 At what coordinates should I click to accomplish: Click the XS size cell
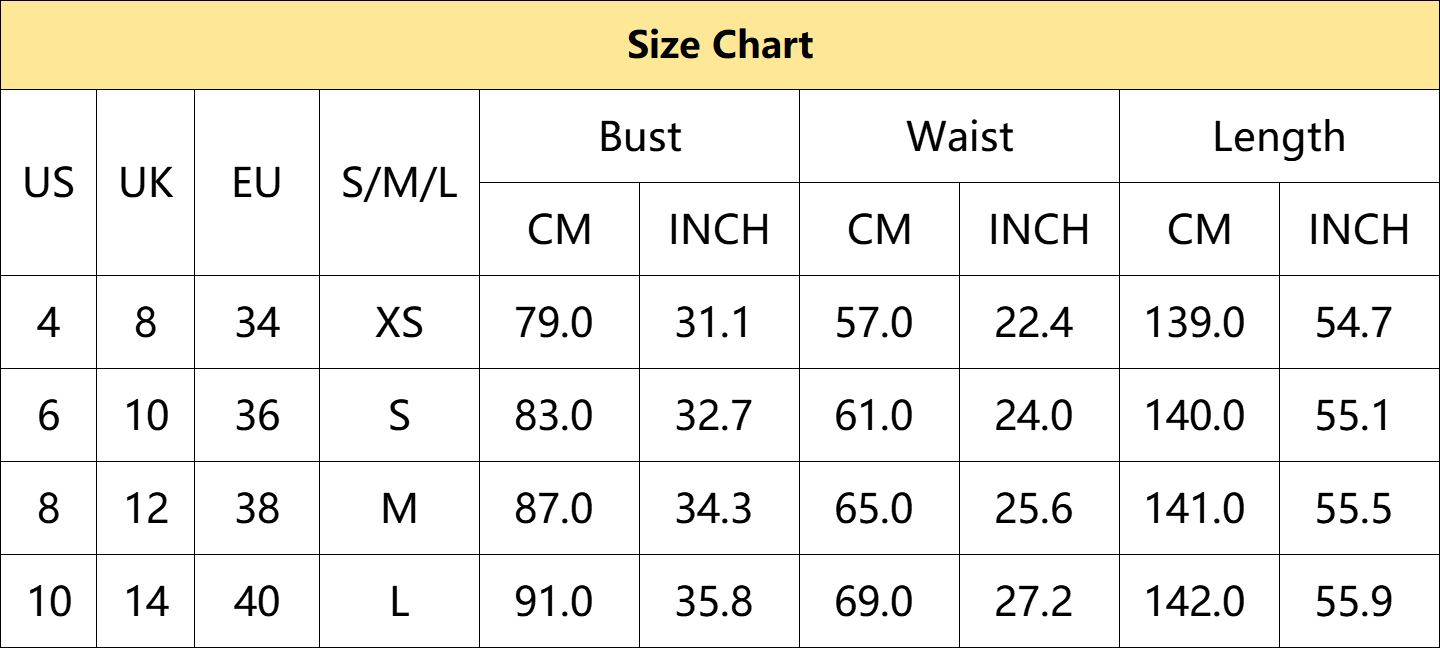click(399, 323)
